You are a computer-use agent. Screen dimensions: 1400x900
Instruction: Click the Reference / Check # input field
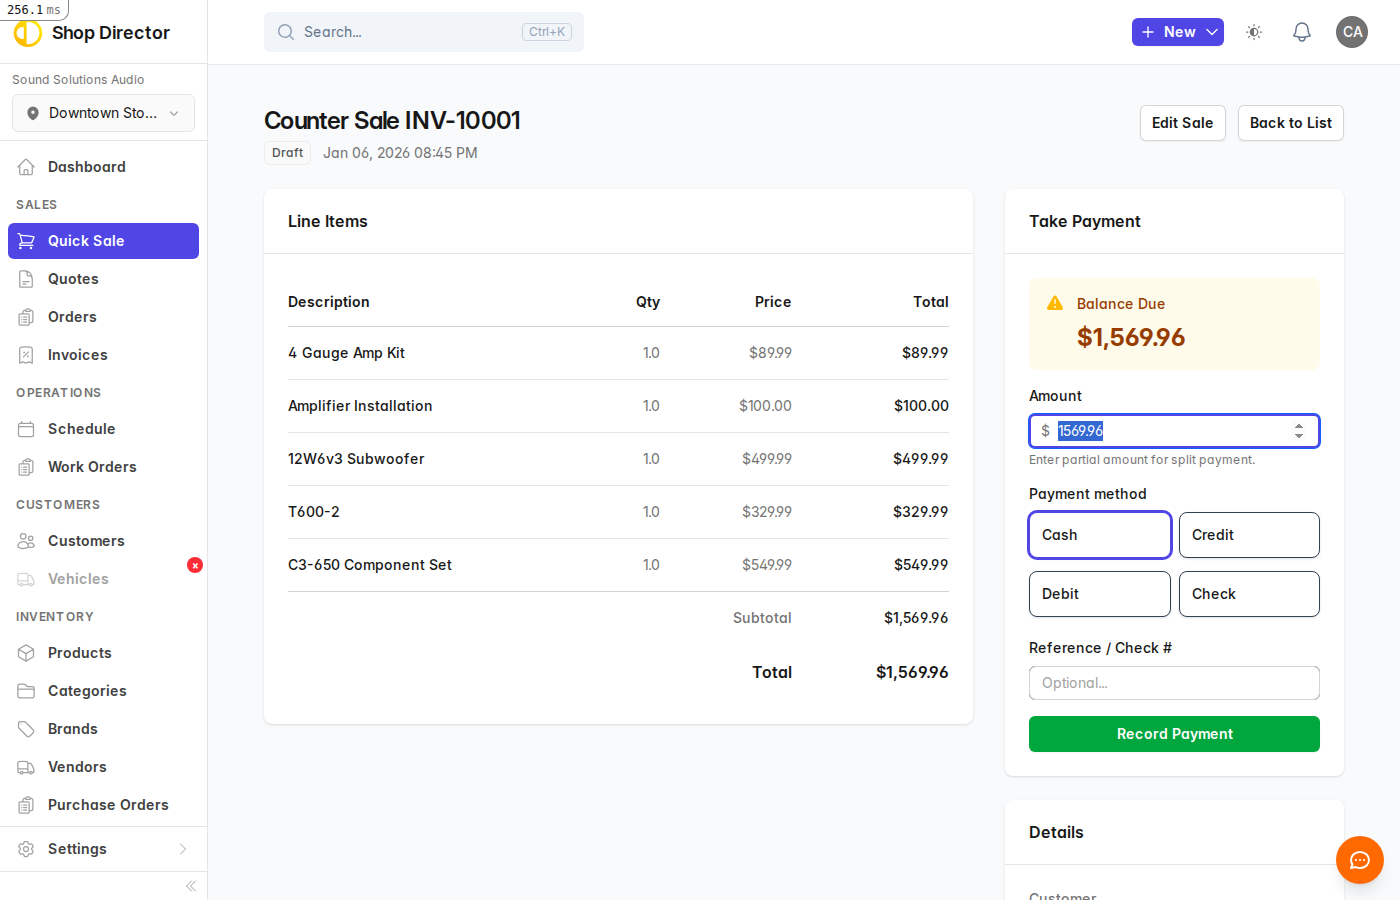click(1174, 682)
